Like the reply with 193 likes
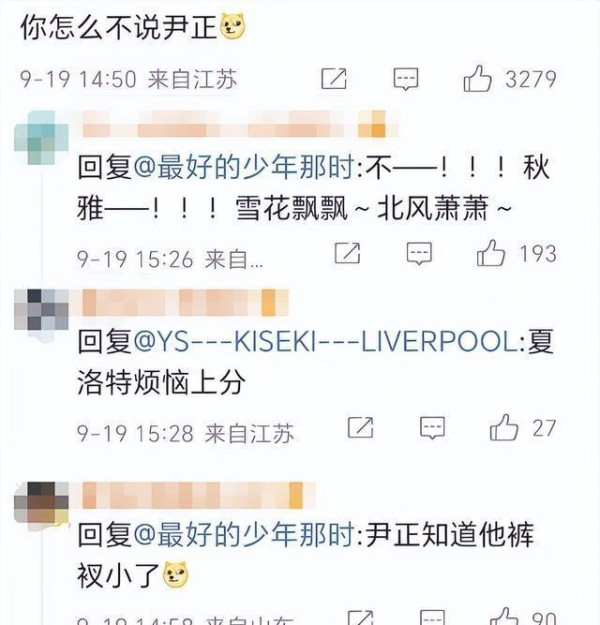 (491, 253)
